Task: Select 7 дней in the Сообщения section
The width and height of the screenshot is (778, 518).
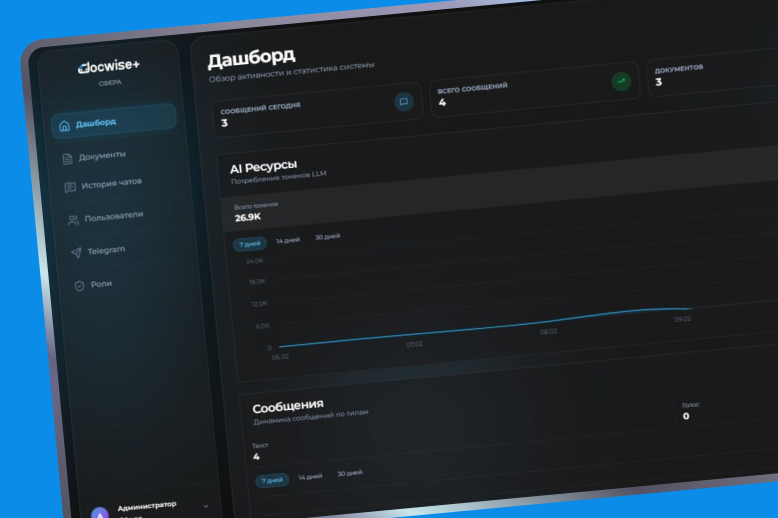Action: tap(271, 480)
